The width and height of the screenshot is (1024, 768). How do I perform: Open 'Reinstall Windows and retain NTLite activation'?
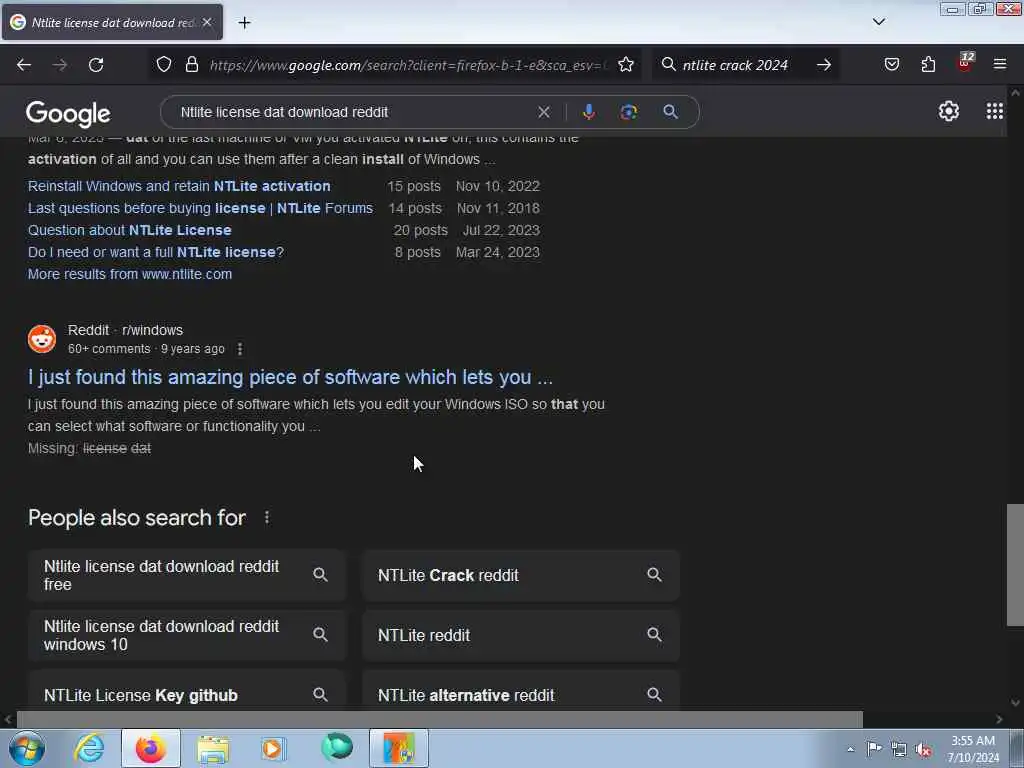pos(179,186)
